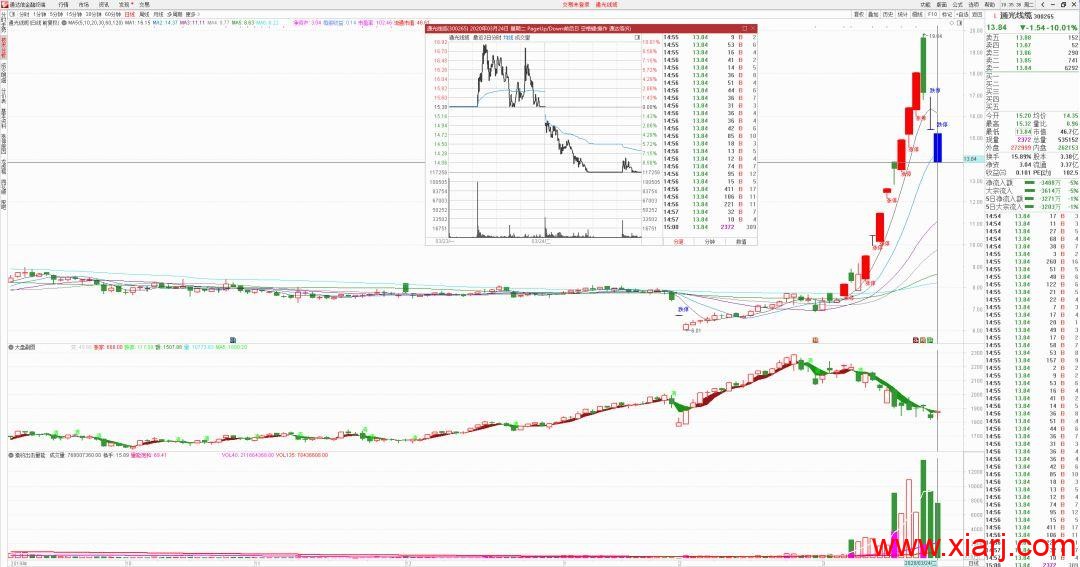Click the small square icon in popup chart header
The height and width of the screenshot is (567, 1080).
(x=637, y=38)
